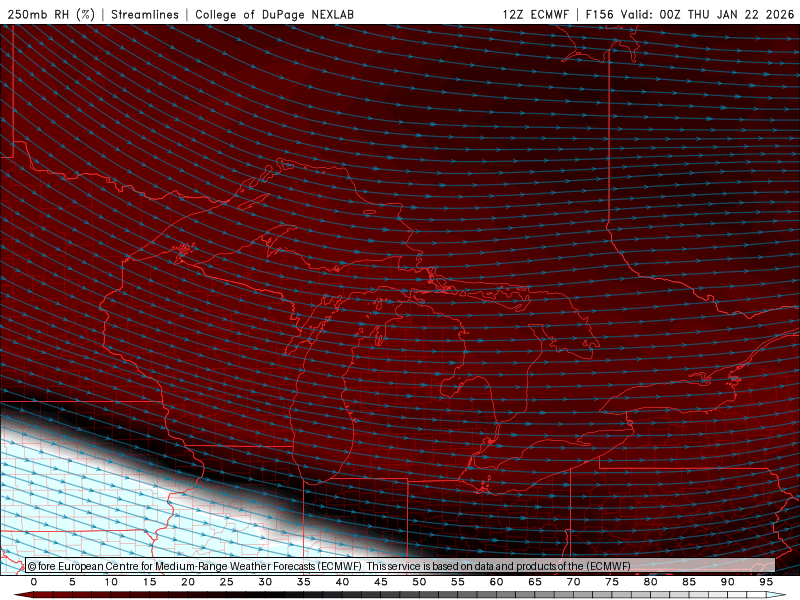This screenshot has height=600, width=800.
Task: Select the "25" value on the scale
Action: (227, 582)
